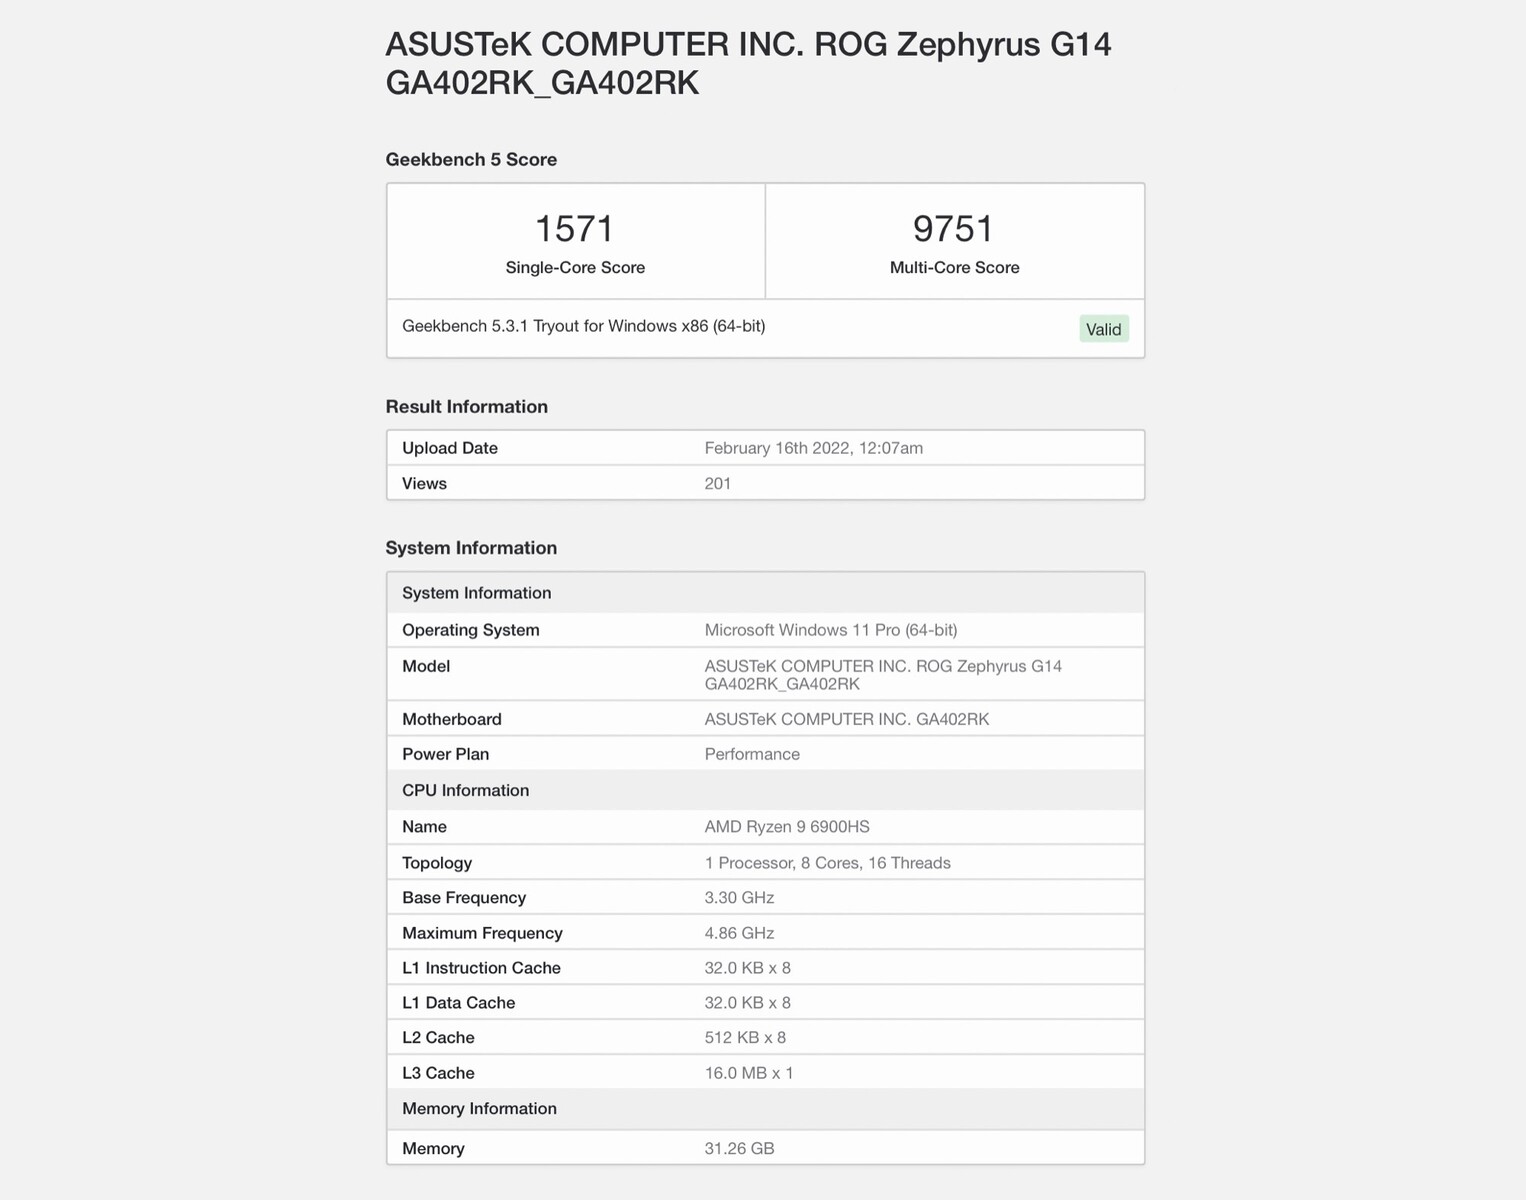Click the single-core score 1571
The image size is (1526, 1200).
(x=574, y=229)
